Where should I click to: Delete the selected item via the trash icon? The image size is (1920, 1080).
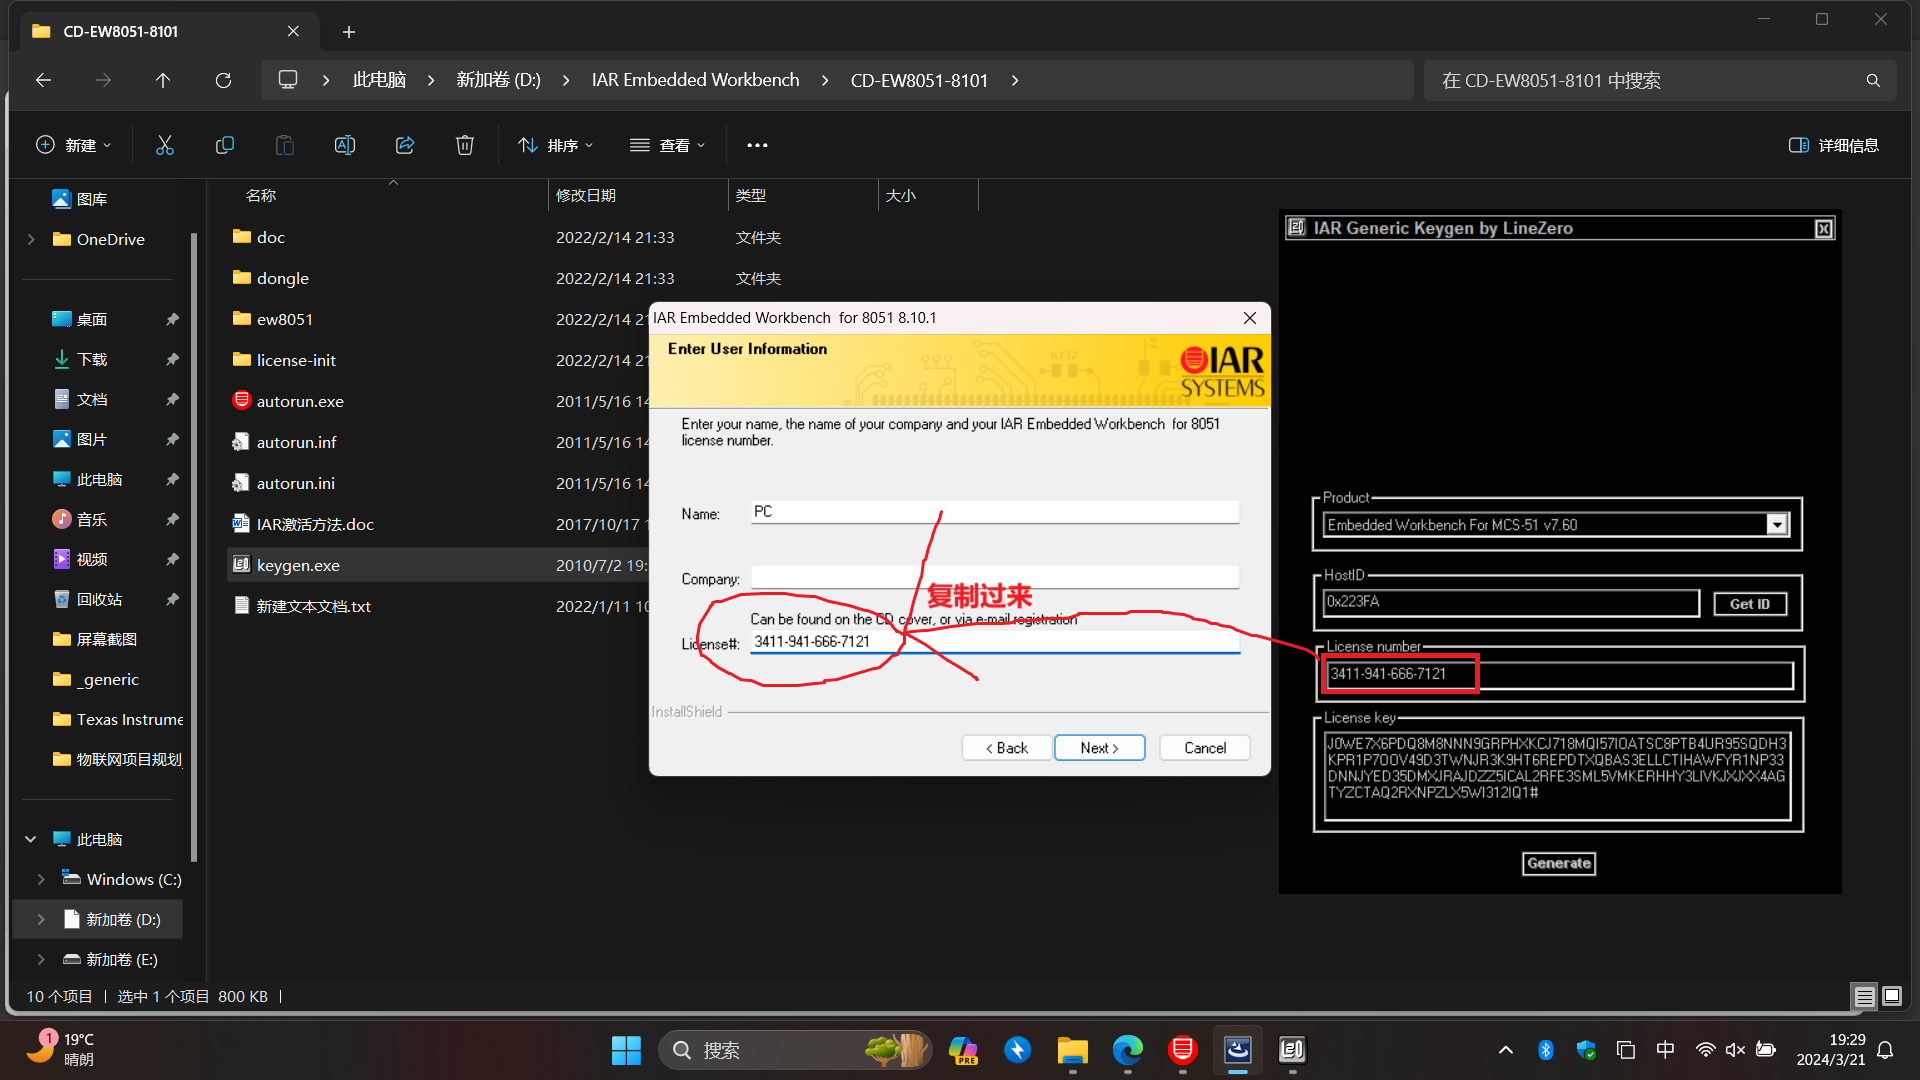464,145
